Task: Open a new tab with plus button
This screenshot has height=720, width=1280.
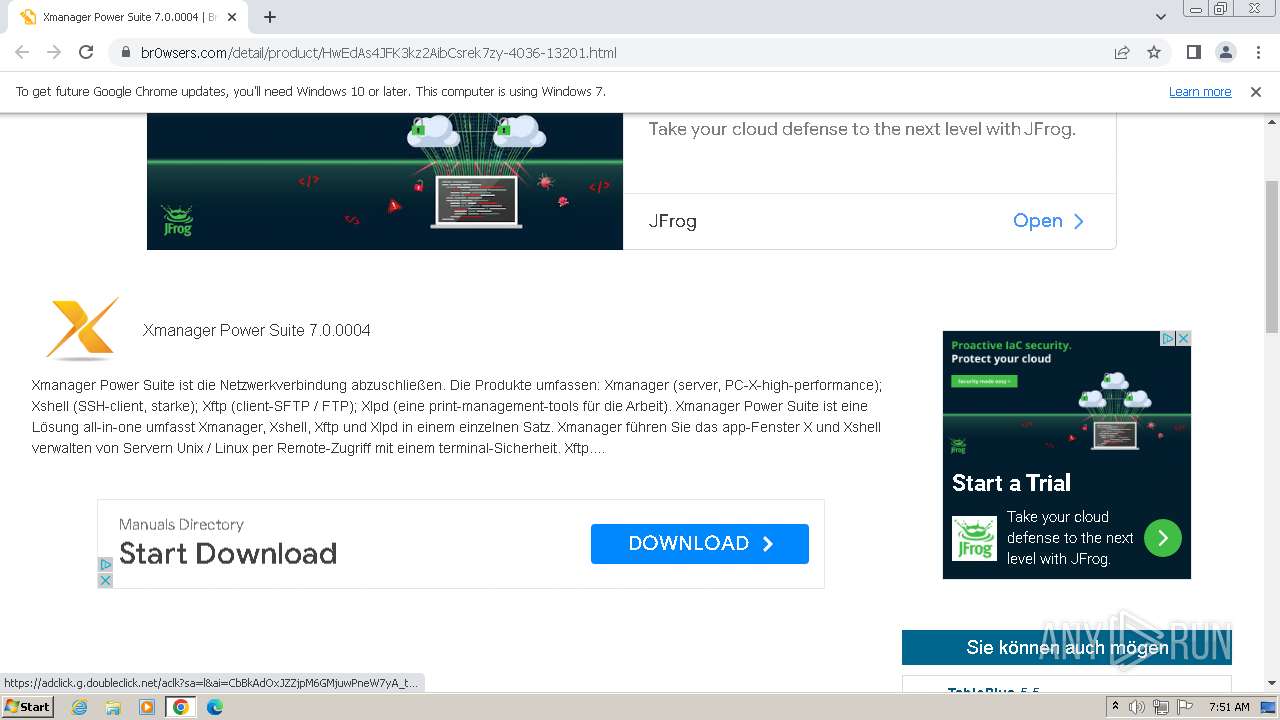Action: (x=270, y=17)
